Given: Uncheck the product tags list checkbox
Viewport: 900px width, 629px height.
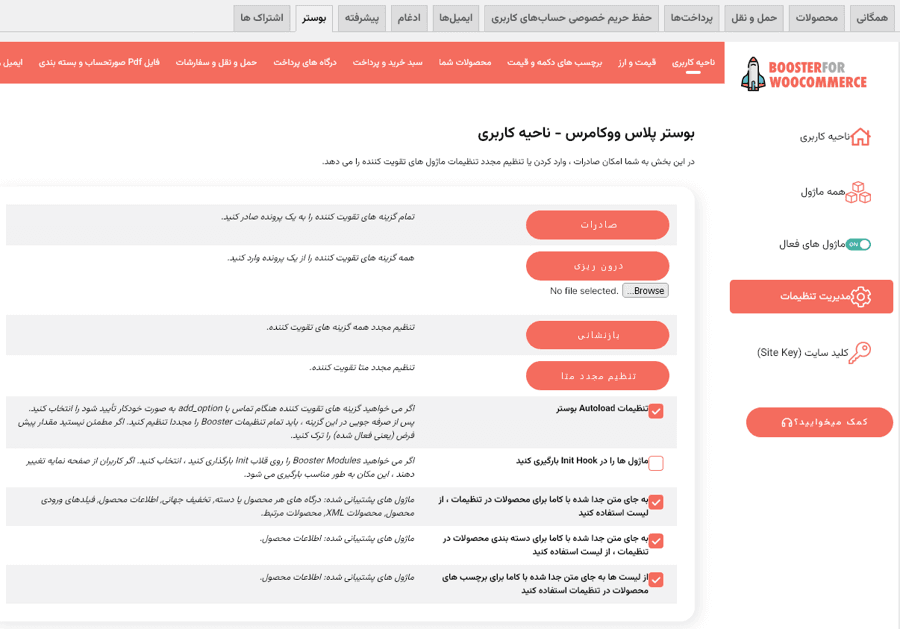Looking at the screenshot, I should [x=656, y=580].
